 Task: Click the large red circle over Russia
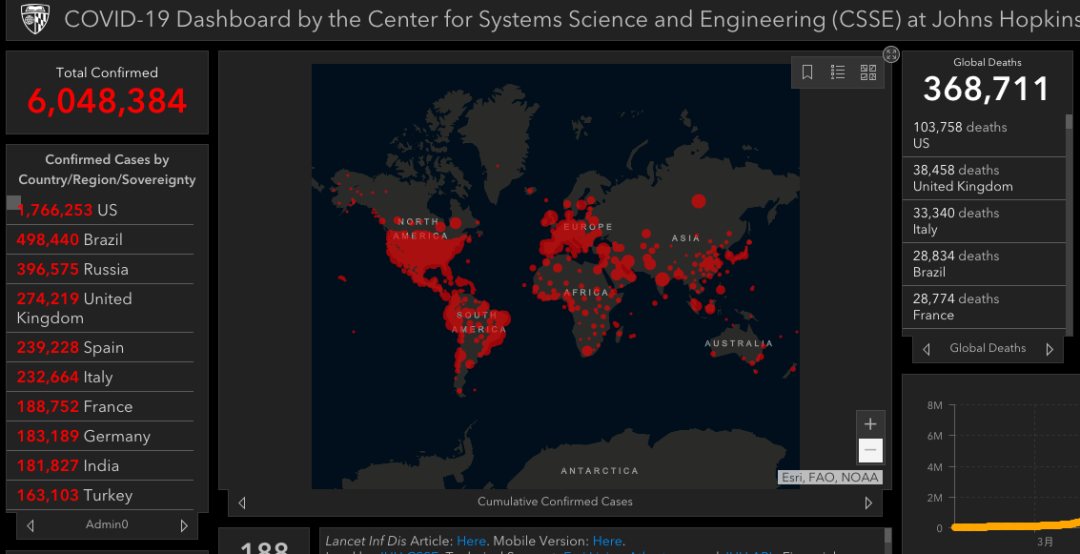pos(698,201)
